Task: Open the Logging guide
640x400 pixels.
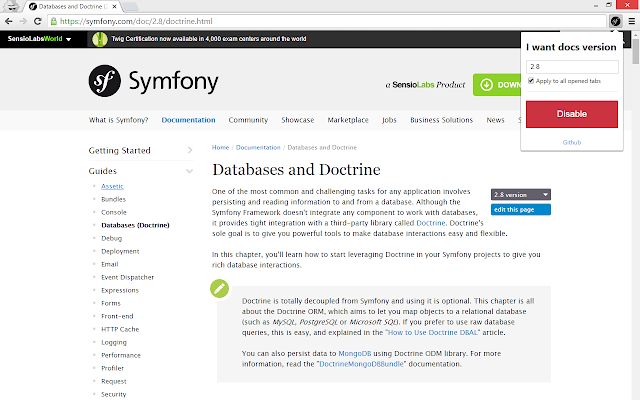Action: [x=114, y=342]
